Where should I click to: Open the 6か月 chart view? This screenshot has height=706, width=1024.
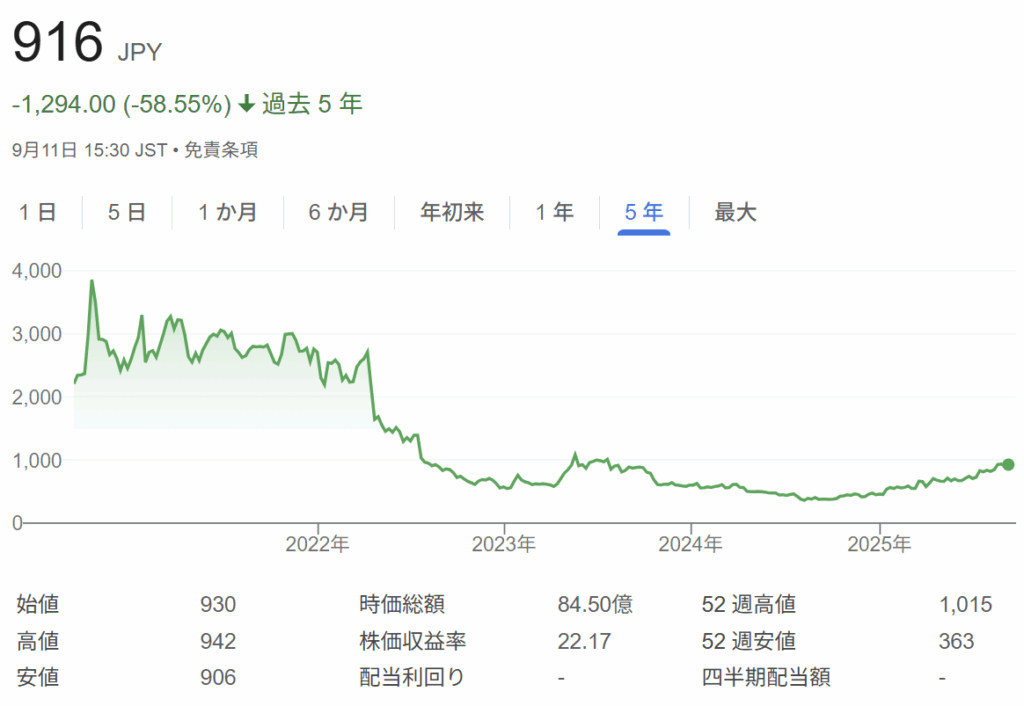point(338,212)
